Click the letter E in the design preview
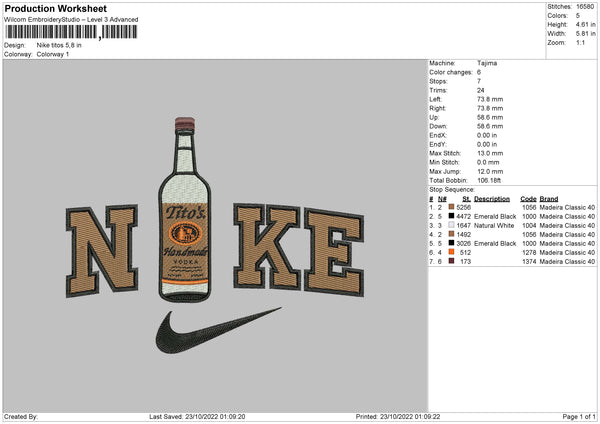 [x=334, y=253]
